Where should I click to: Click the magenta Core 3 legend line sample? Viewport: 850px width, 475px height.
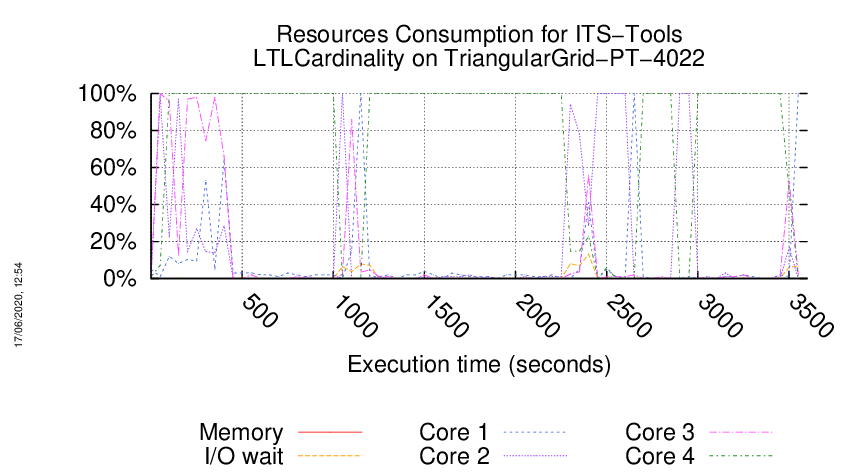click(742, 432)
